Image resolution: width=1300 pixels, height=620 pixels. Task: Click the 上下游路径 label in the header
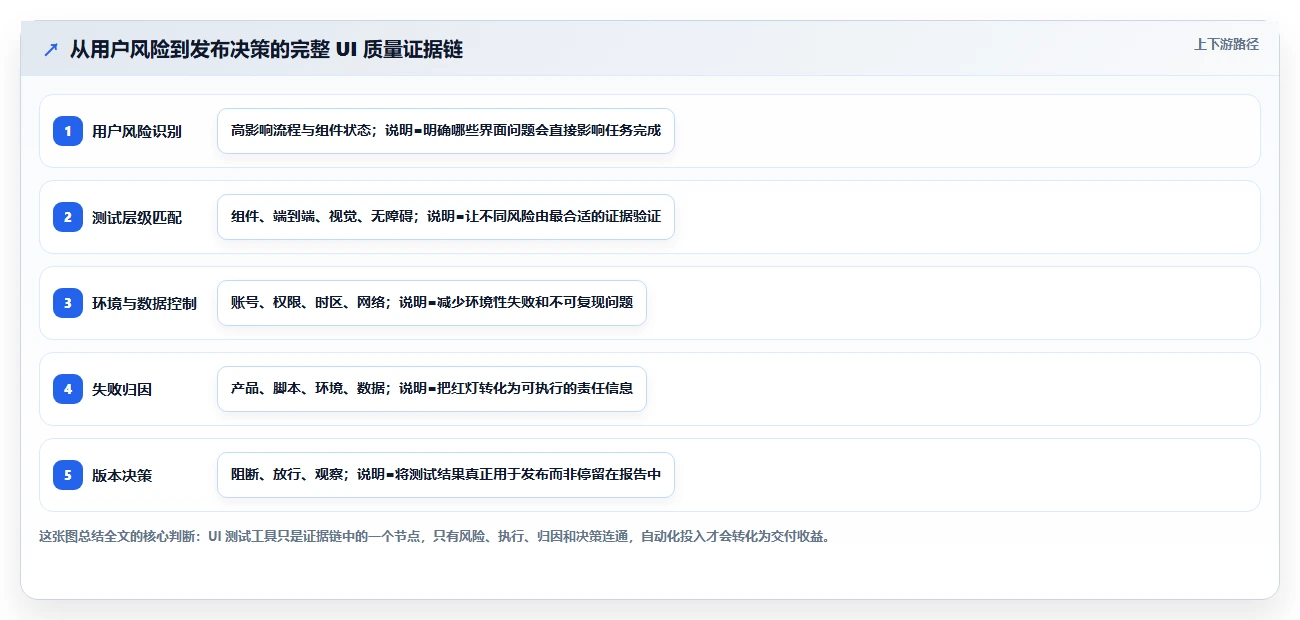click(x=1226, y=44)
